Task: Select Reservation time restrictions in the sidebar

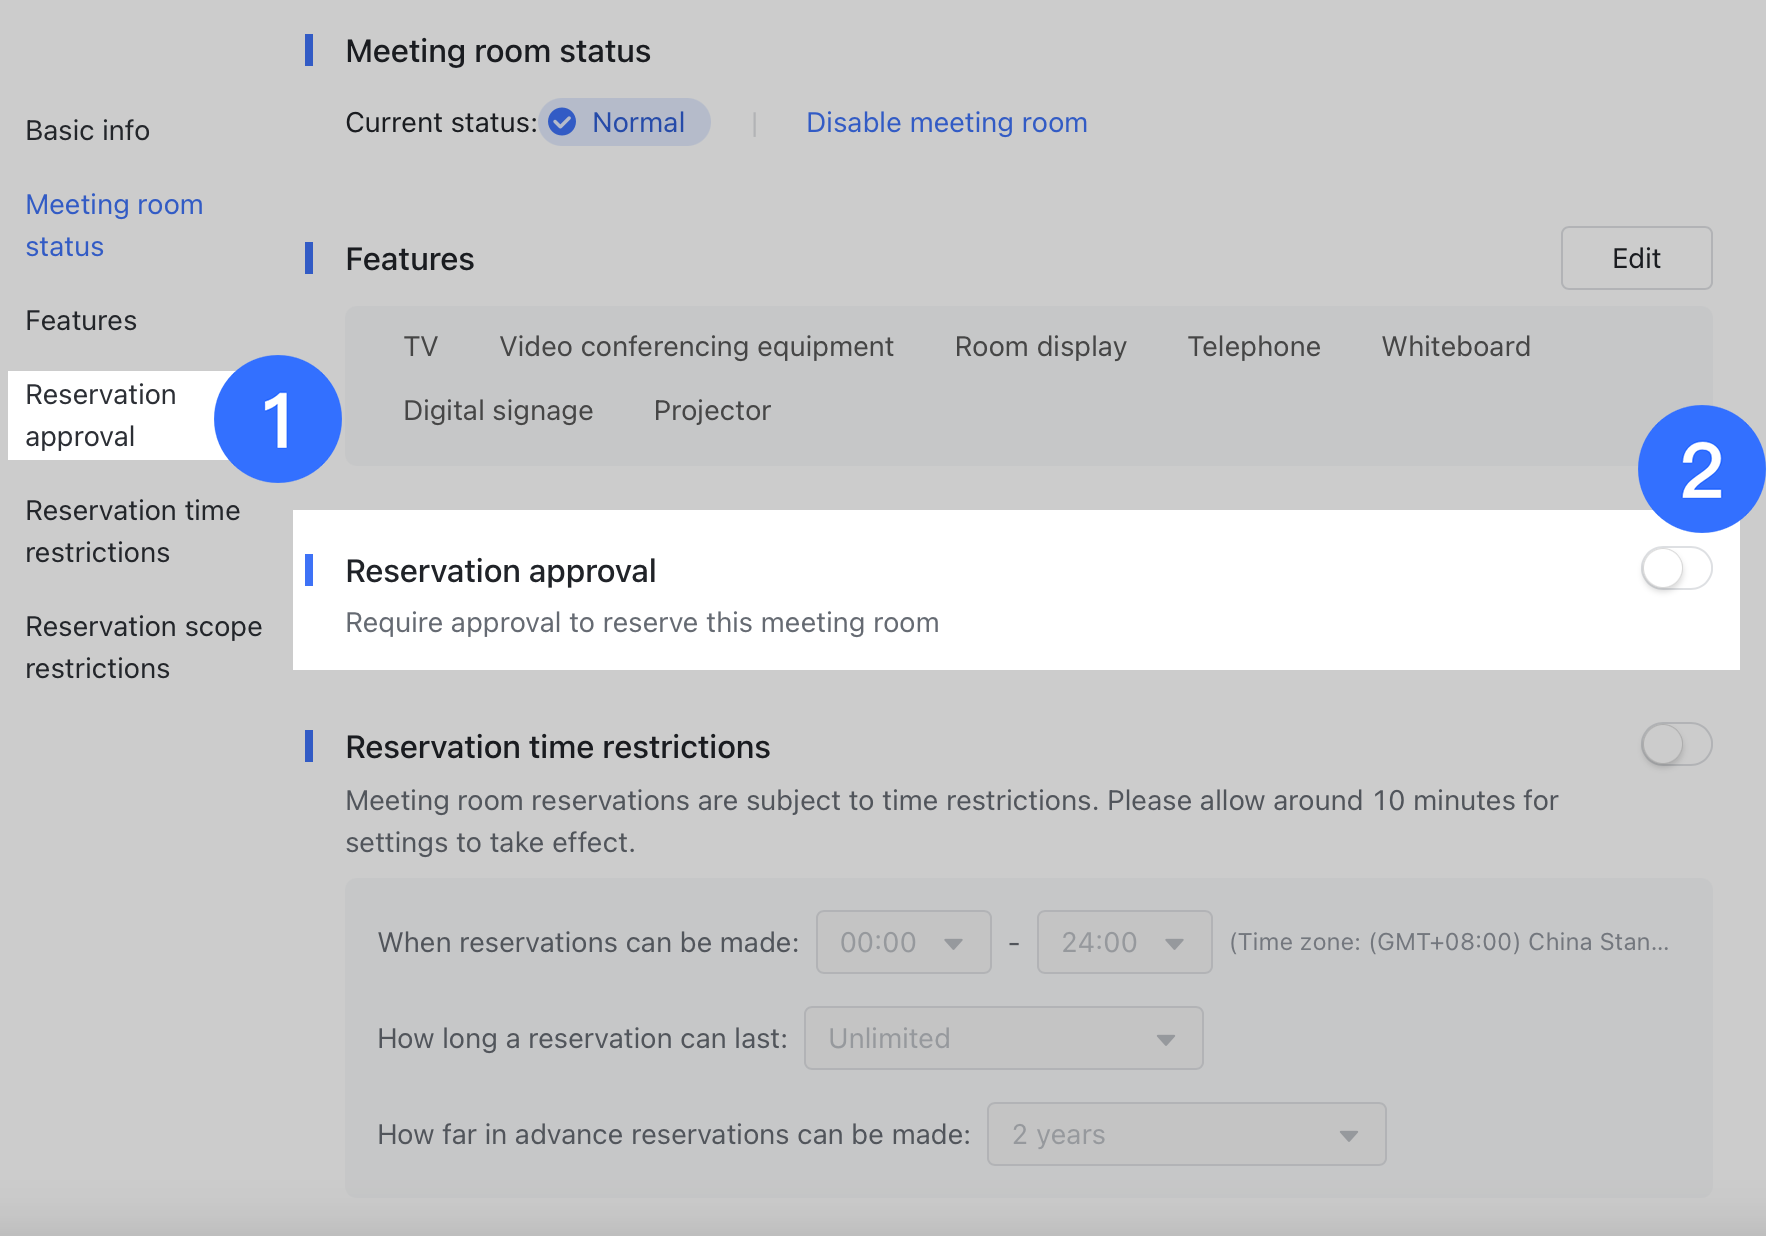Action: [133, 531]
